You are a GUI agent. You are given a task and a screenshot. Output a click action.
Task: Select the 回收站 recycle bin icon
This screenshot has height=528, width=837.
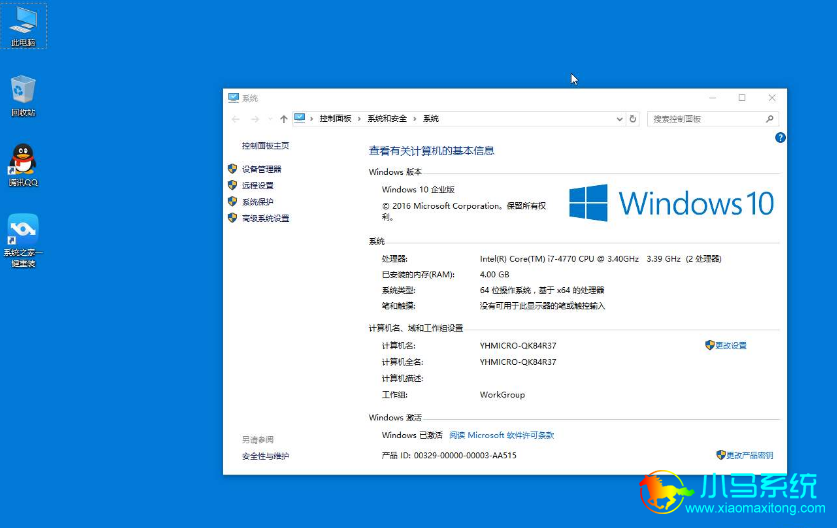pyautogui.click(x=23, y=96)
